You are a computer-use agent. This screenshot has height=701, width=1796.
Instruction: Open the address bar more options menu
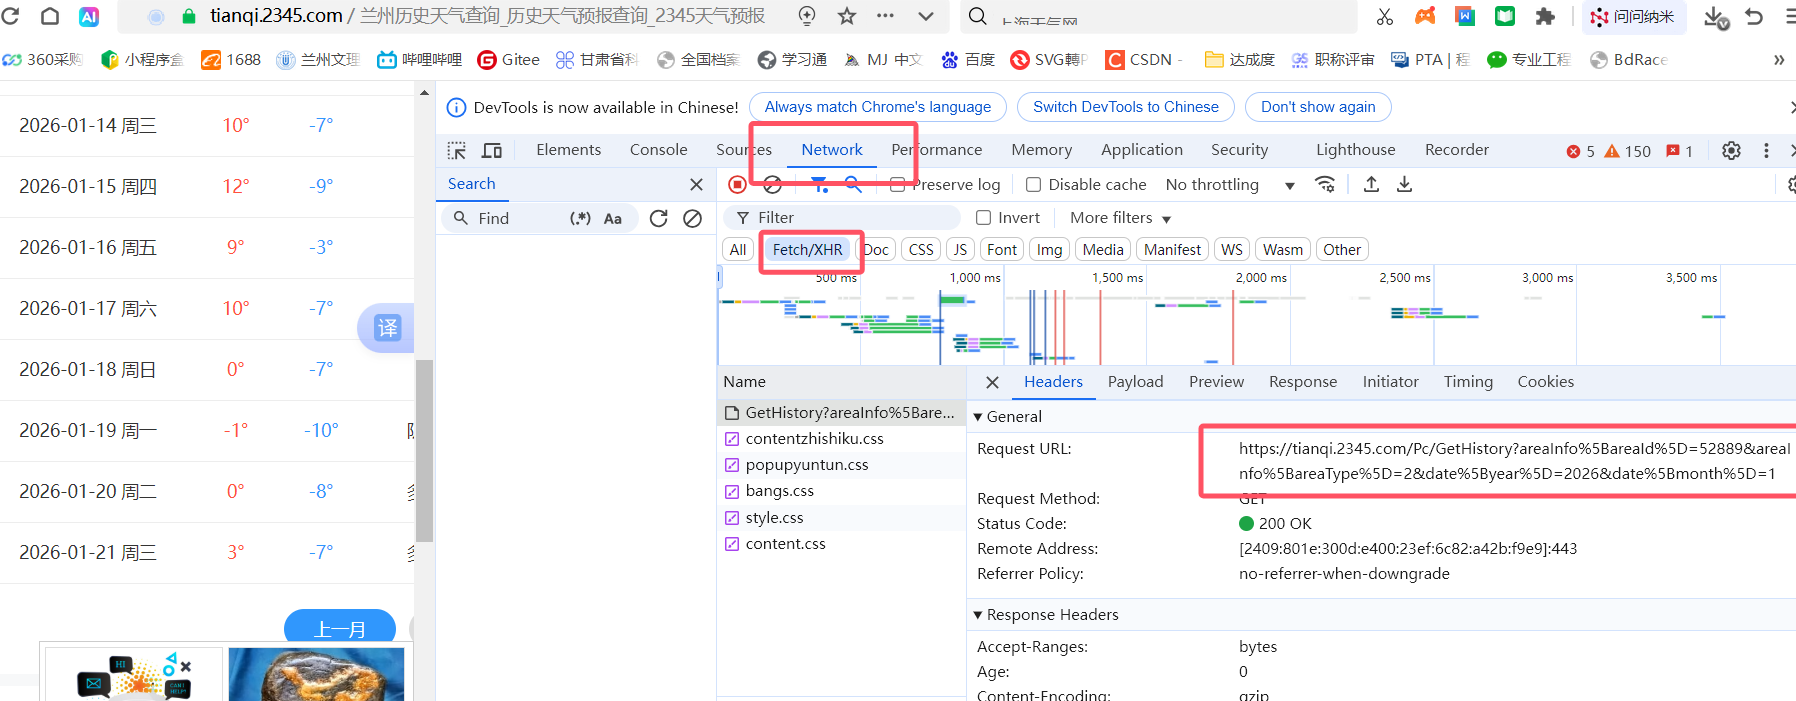(x=885, y=16)
